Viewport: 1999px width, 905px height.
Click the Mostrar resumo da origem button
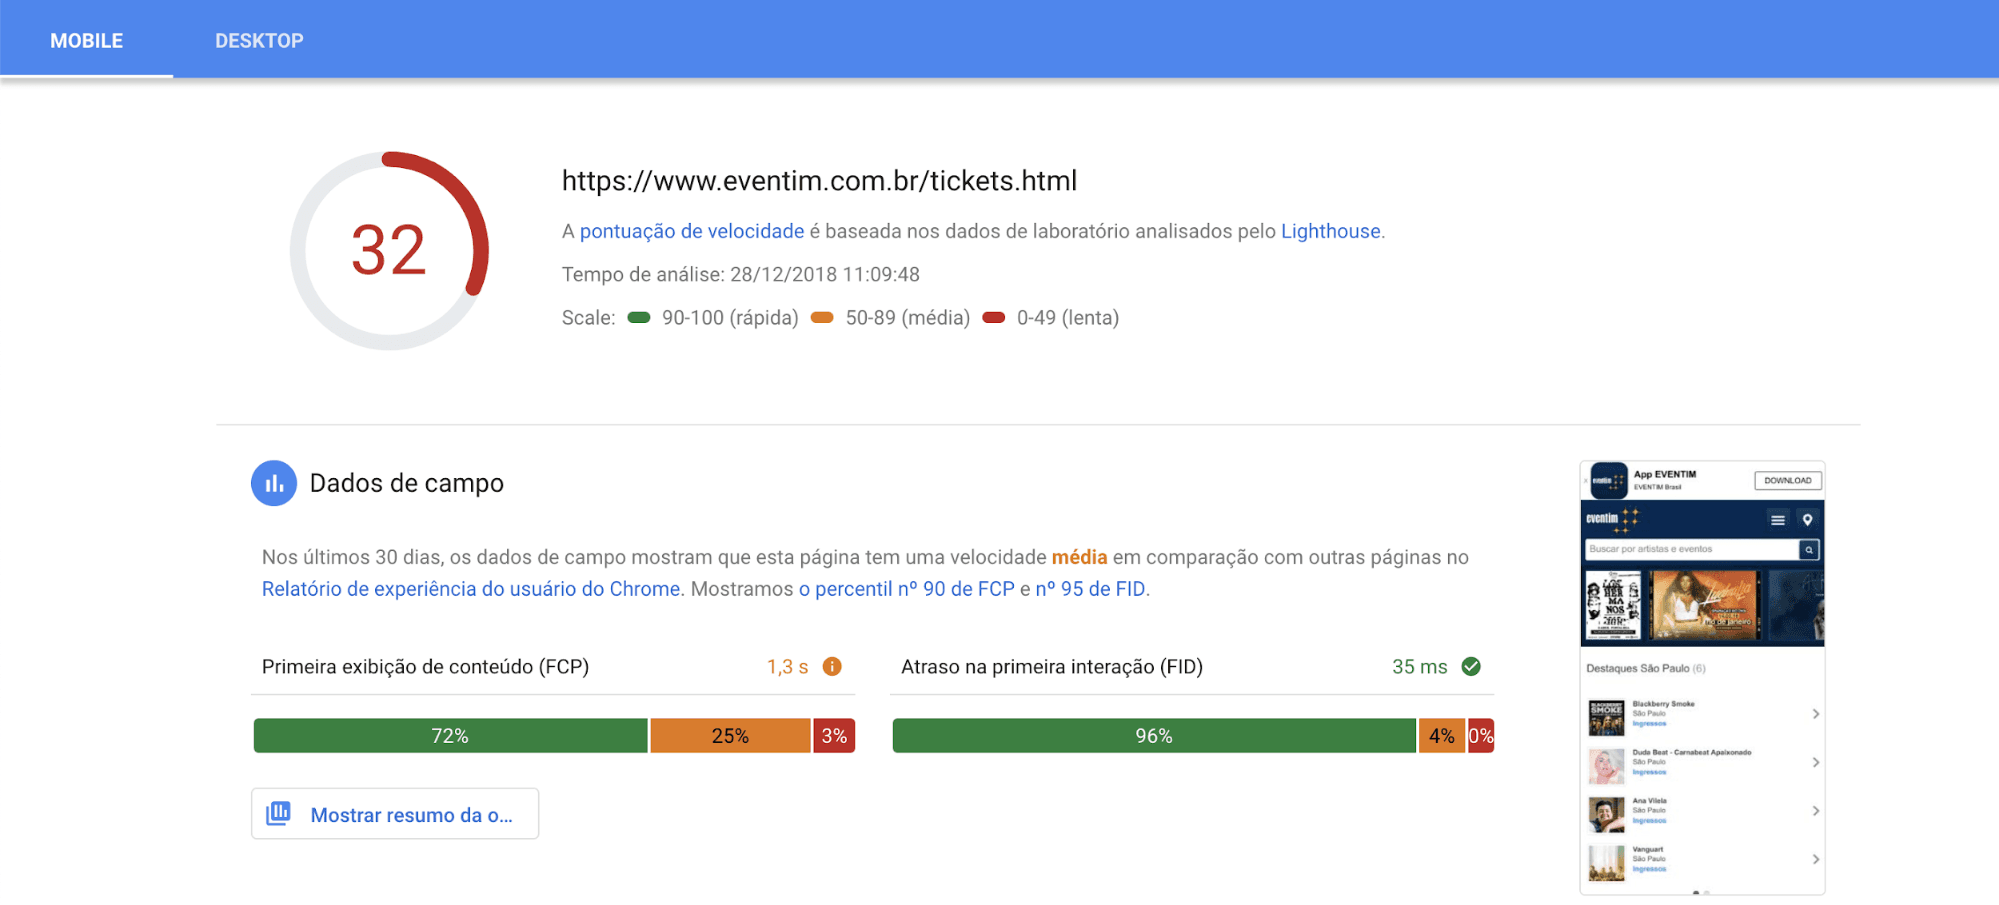pos(395,814)
